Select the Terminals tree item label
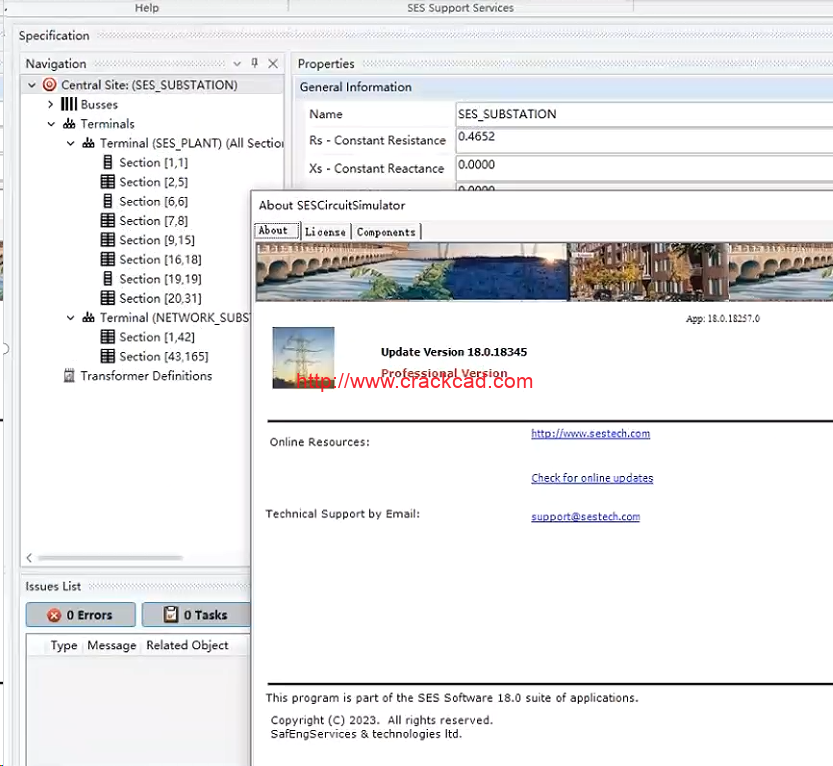Image resolution: width=833 pixels, height=766 pixels. pos(107,124)
